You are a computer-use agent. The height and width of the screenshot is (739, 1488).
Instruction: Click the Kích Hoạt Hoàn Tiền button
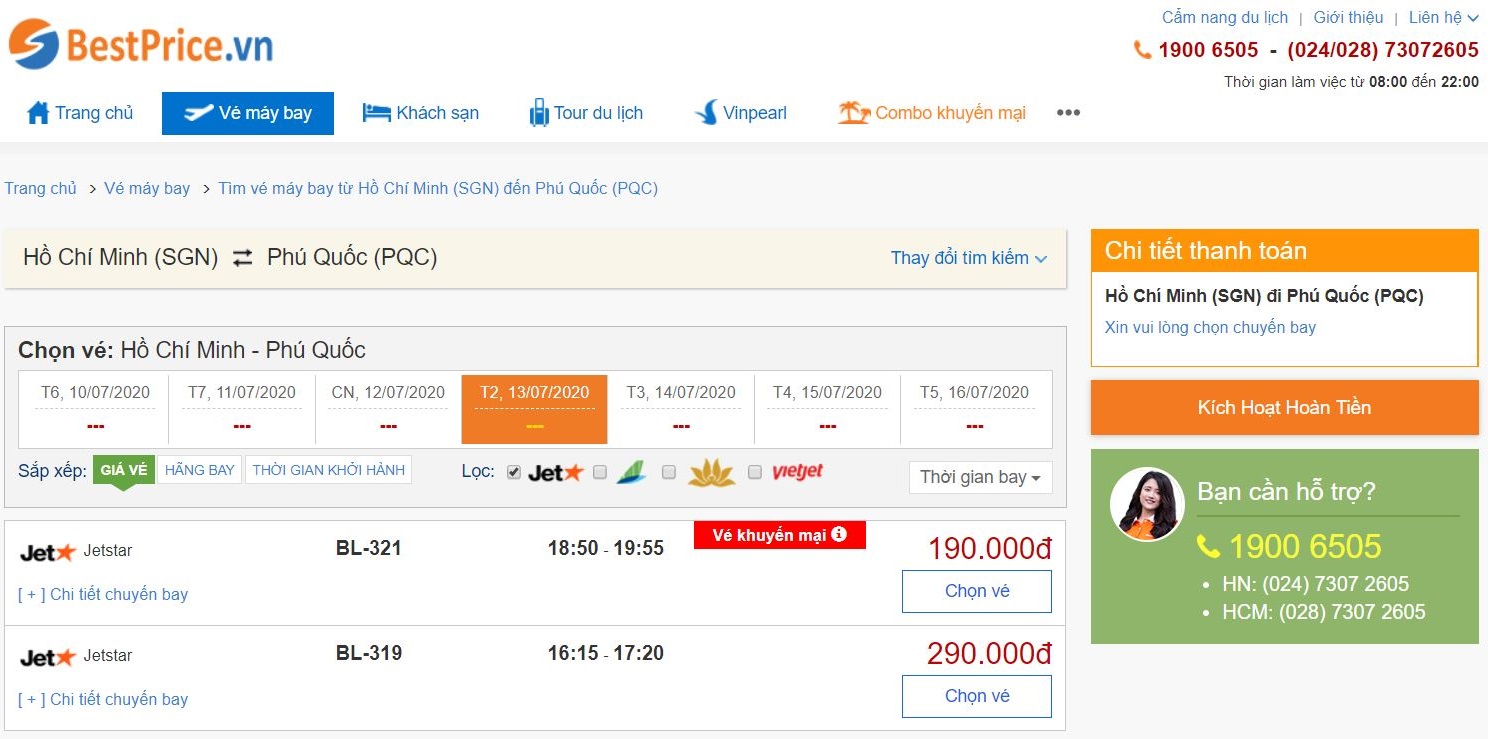tap(1284, 407)
